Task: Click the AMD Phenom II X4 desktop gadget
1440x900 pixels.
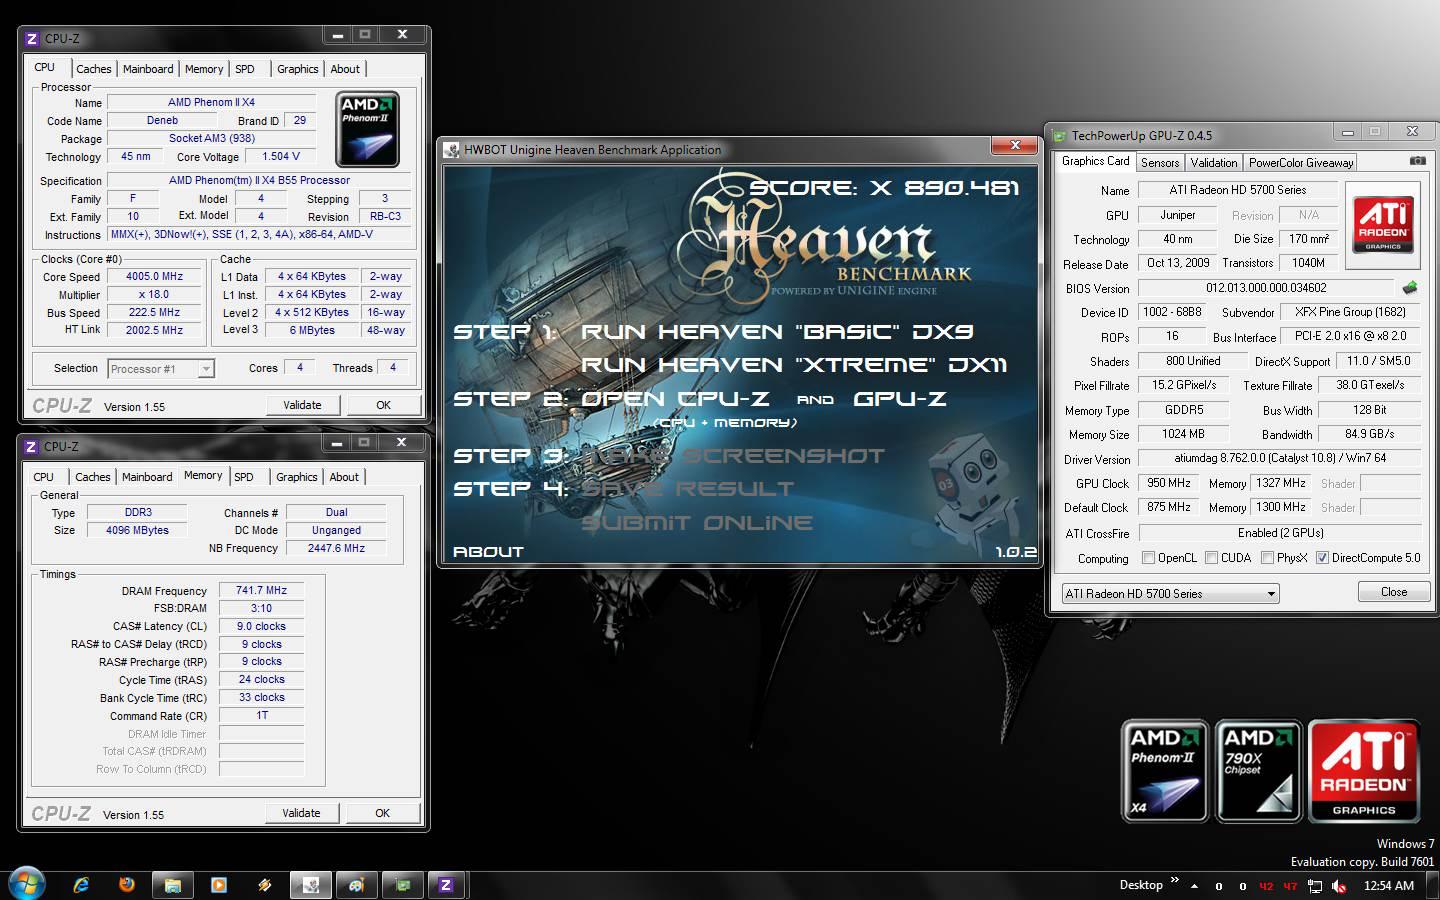Action: tap(1164, 771)
